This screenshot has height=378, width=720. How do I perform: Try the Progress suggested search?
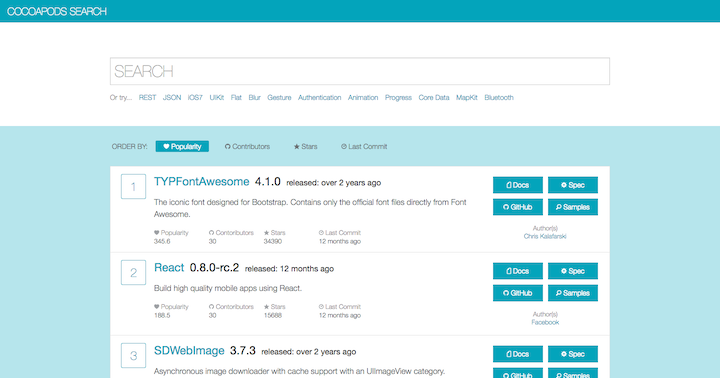pos(398,97)
